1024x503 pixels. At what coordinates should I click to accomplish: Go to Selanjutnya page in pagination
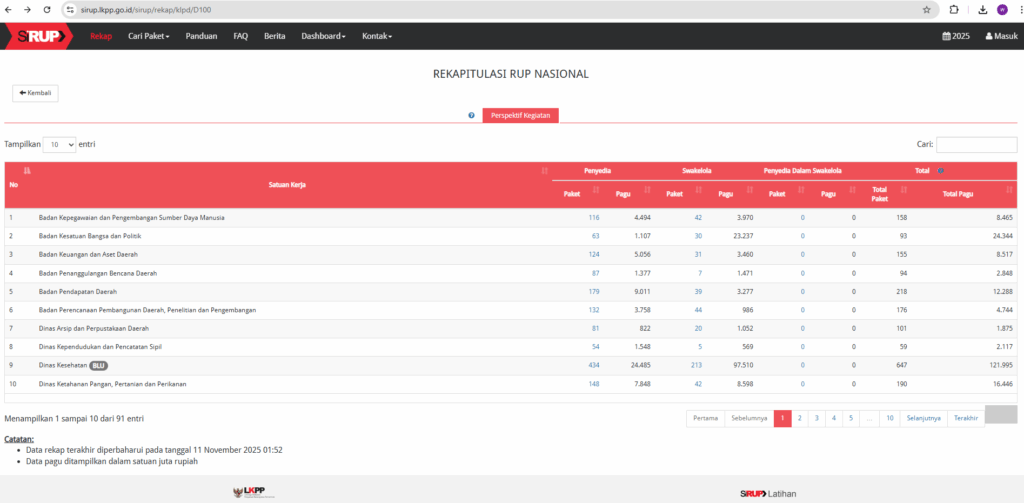click(924, 418)
